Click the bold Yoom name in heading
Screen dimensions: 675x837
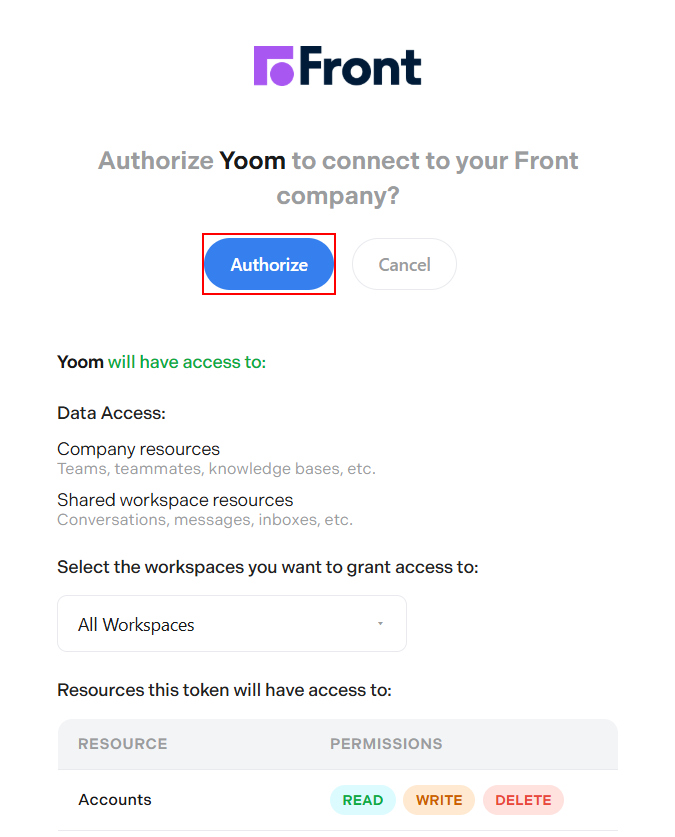(252, 160)
